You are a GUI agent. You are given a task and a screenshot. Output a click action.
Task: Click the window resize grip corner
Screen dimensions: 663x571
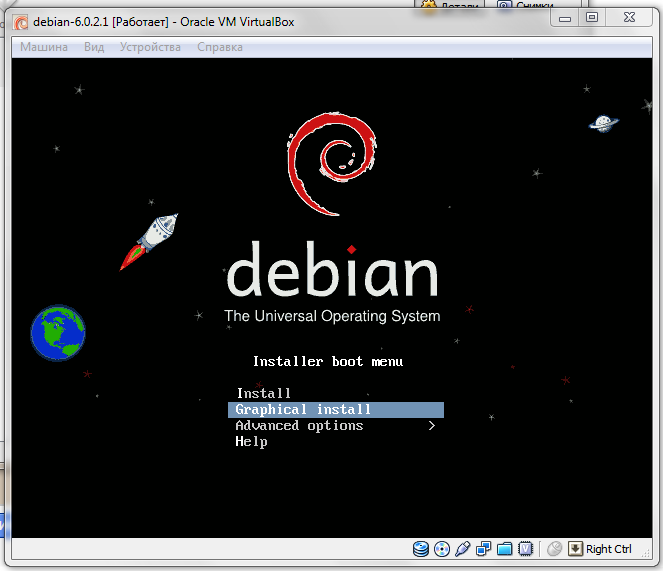(645, 553)
